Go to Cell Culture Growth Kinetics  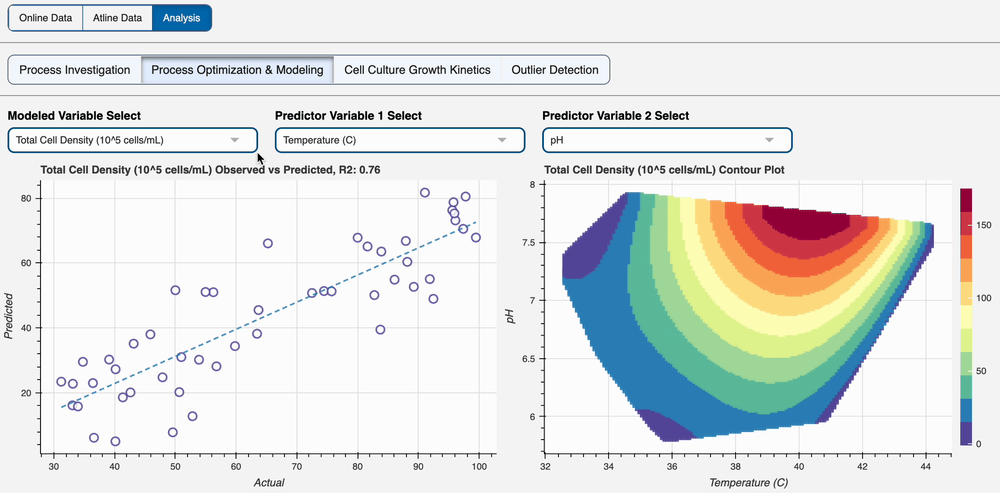(x=417, y=70)
